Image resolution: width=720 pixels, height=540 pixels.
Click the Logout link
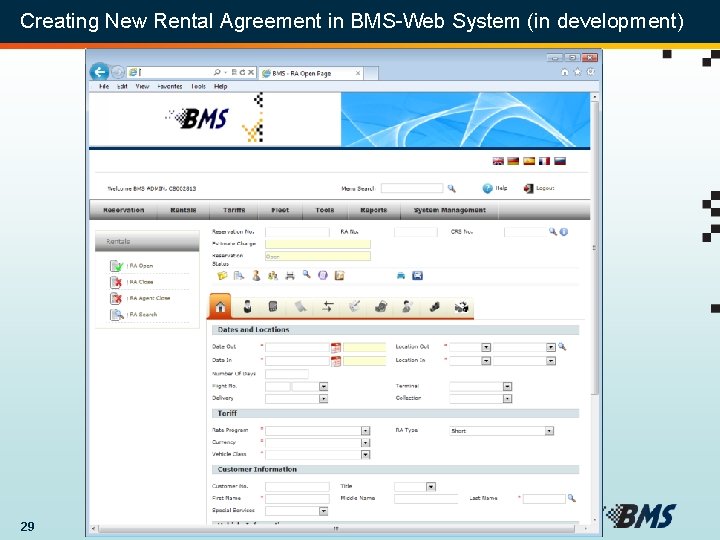point(545,188)
